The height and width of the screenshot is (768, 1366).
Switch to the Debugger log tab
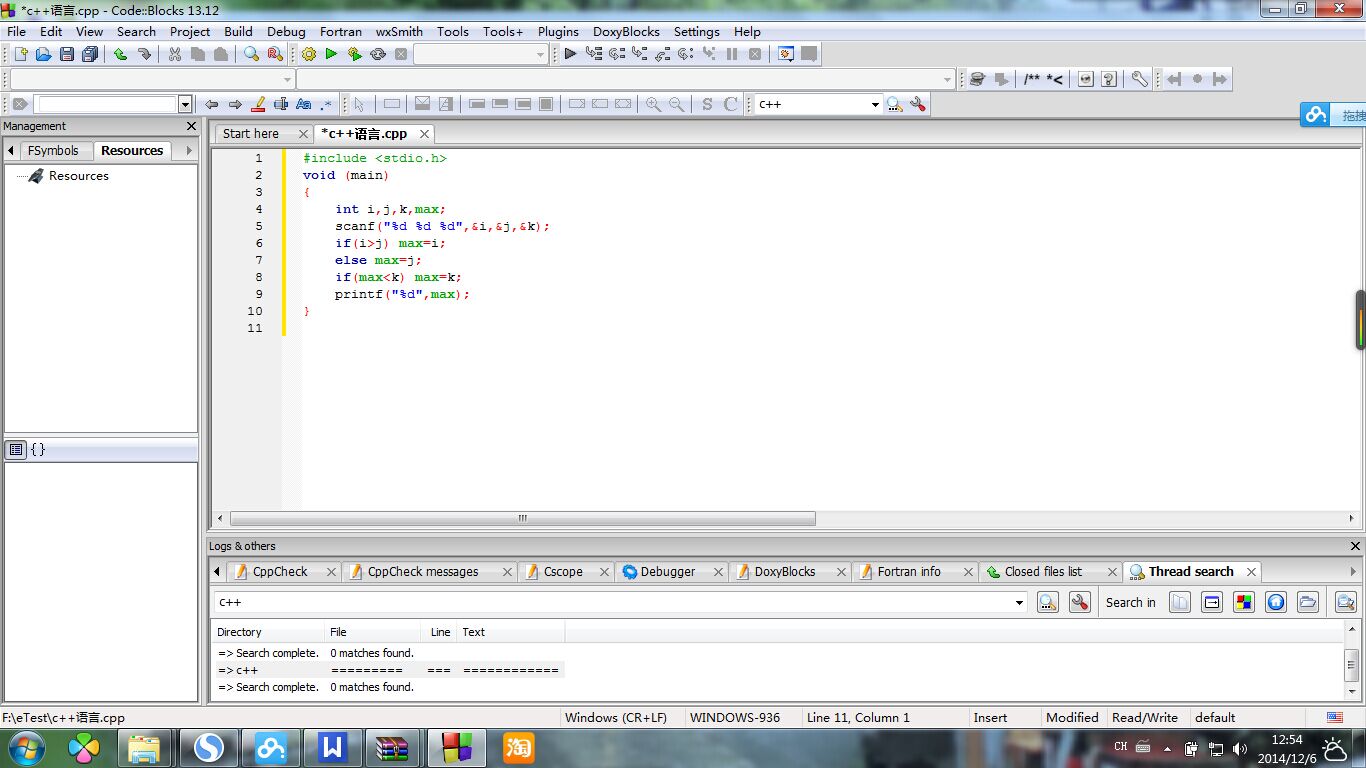[x=667, y=572]
